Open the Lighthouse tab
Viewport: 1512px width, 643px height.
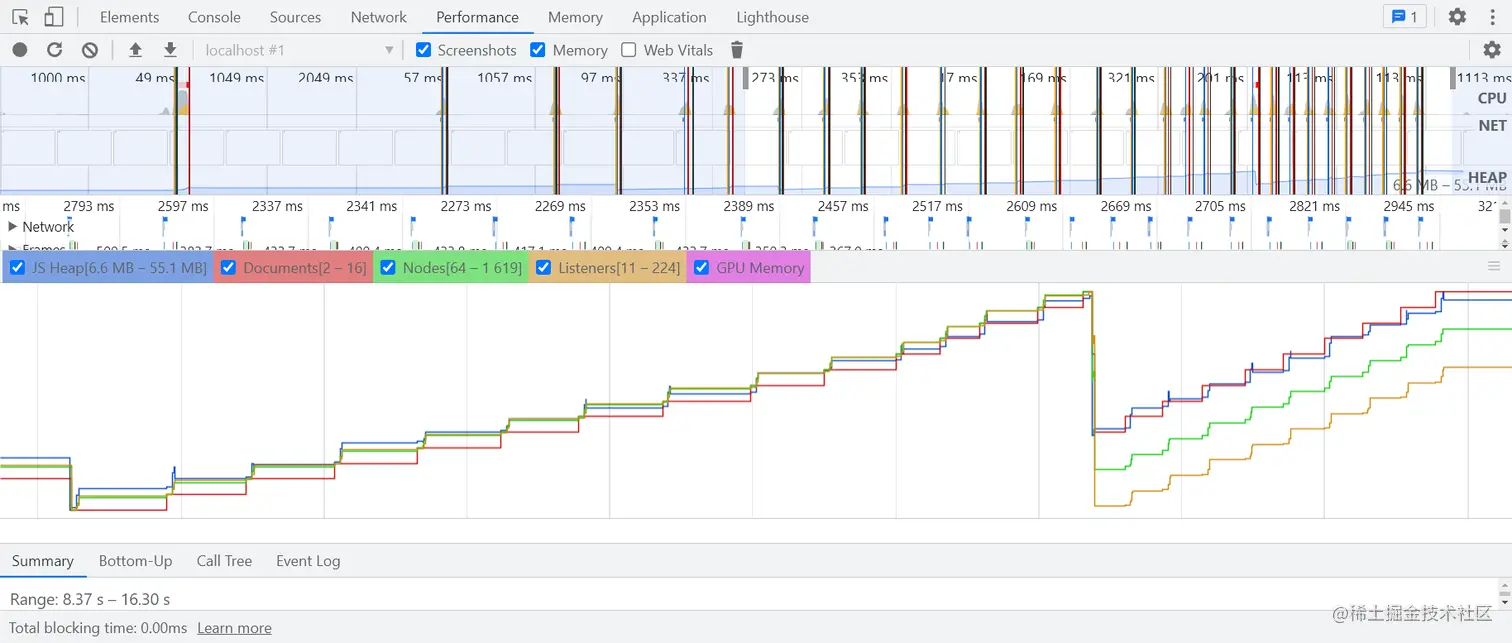point(772,17)
